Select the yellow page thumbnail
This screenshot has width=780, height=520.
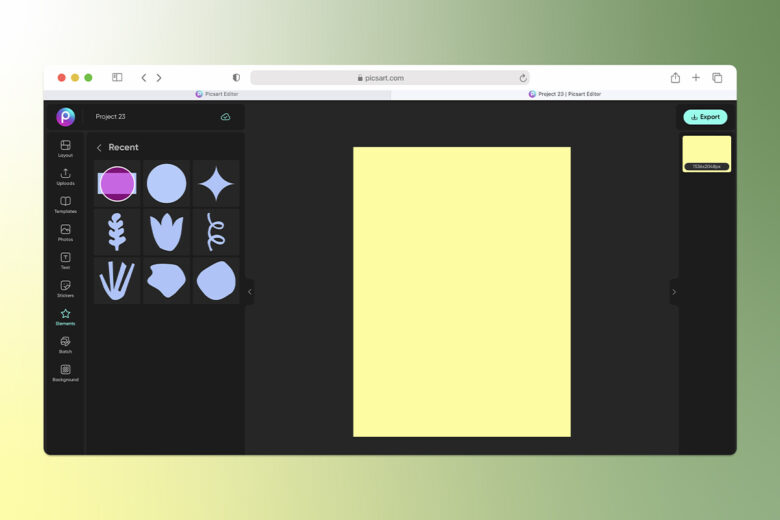click(706, 154)
